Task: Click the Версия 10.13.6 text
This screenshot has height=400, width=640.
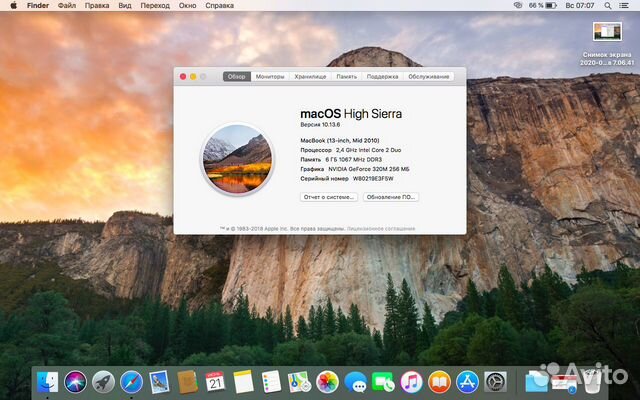Action: pos(320,124)
